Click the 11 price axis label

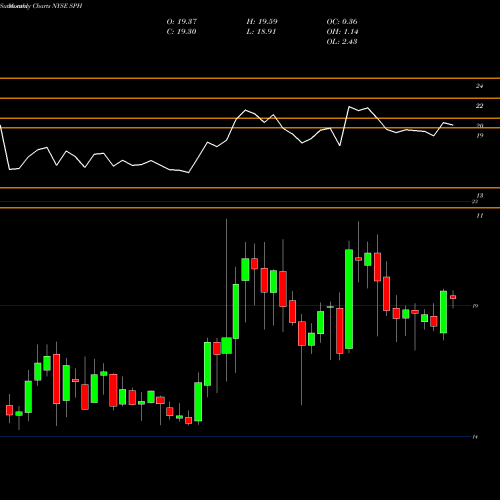[x=479, y=216]
